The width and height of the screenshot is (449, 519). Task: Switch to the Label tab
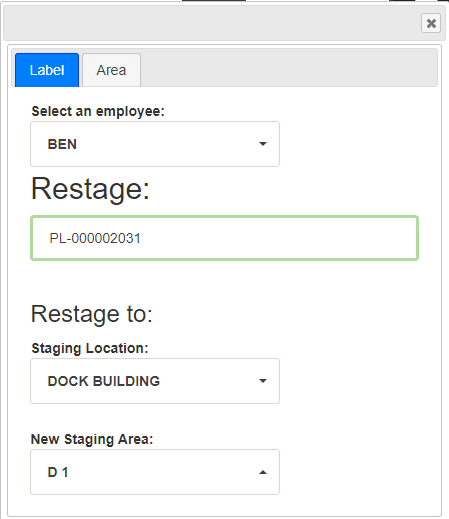pyautogui.click(x=47, y=70)
